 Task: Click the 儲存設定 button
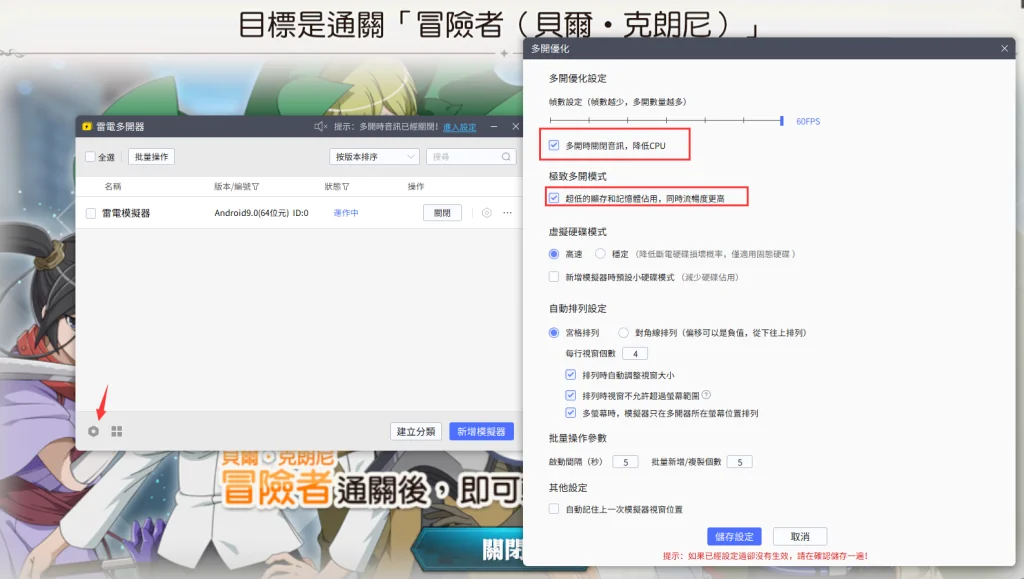point(734,537)
